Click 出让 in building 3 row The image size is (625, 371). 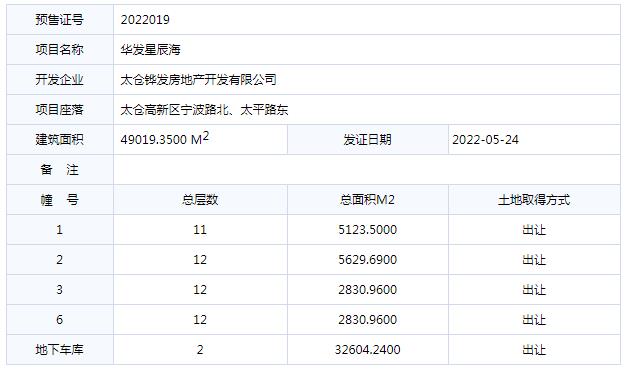coord(534,290)
